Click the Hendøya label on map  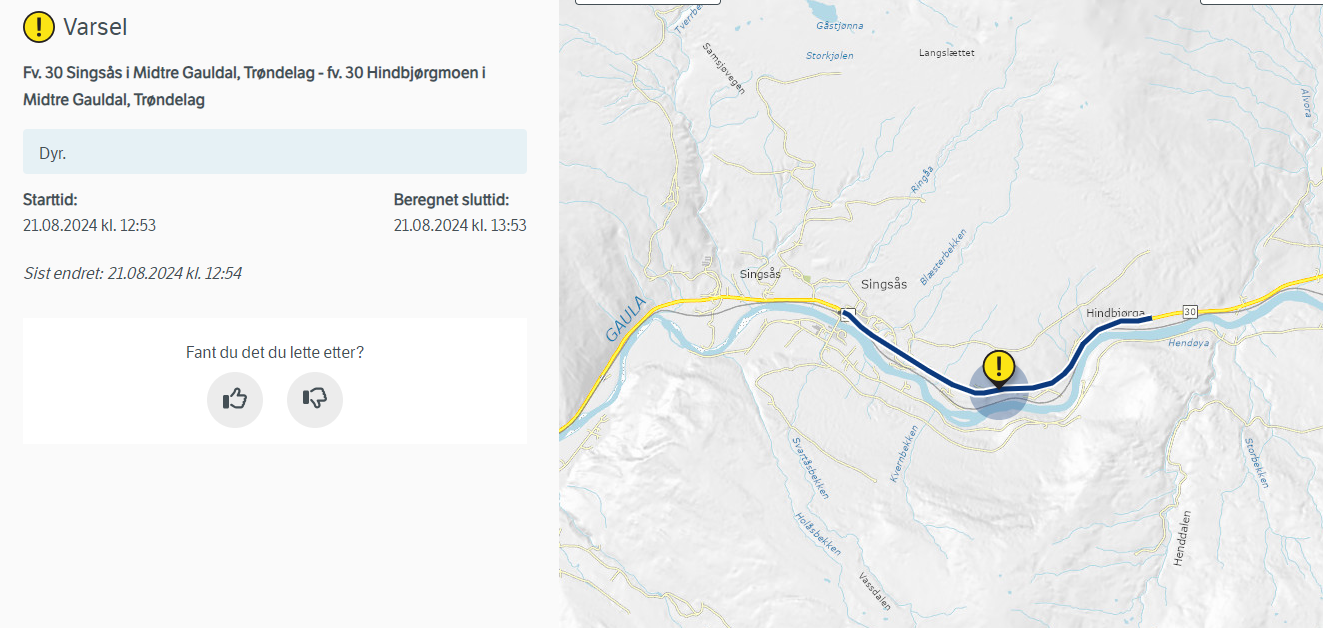pyautogui.click(x=1188, y=342)
